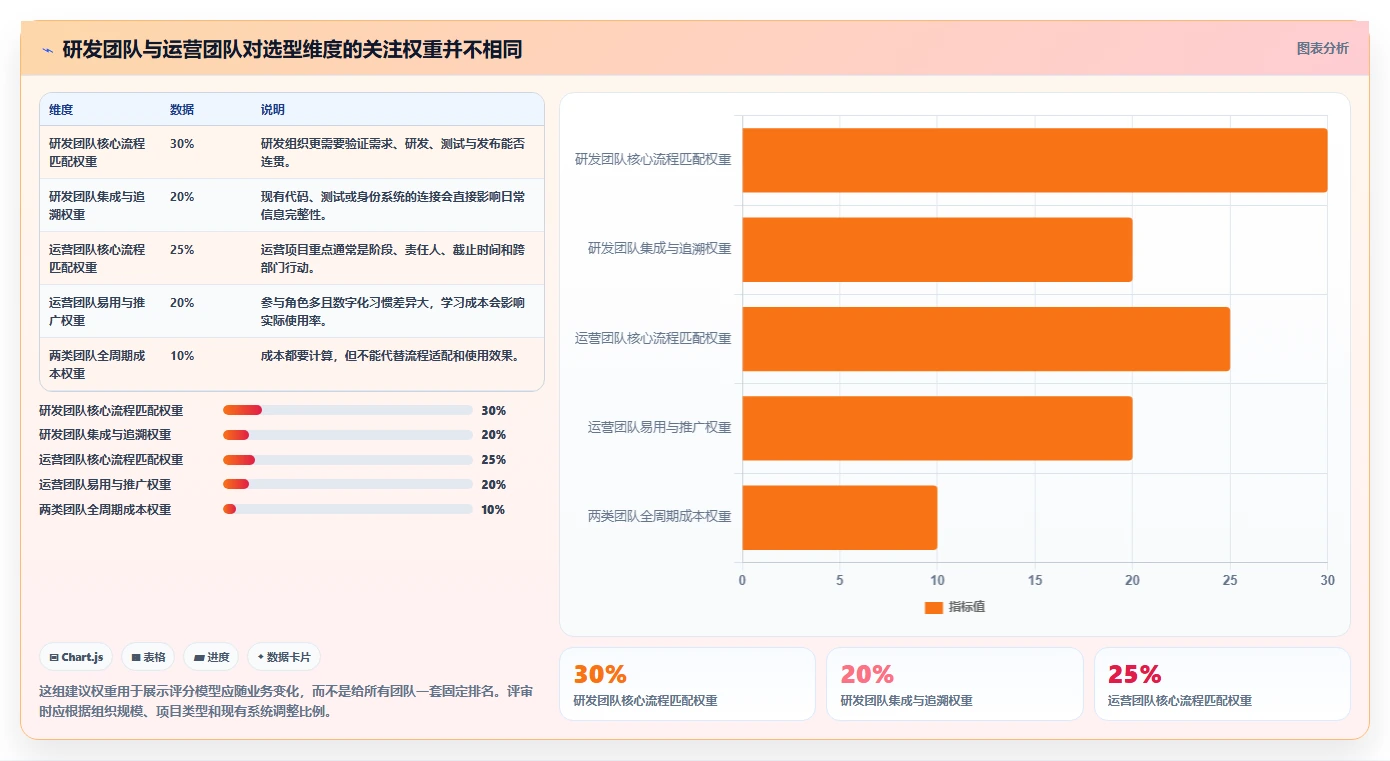1390x761 pixels.
Task: Click chart axis label 两类团队全周期成本权重
Action: click(x=660, y=517)
